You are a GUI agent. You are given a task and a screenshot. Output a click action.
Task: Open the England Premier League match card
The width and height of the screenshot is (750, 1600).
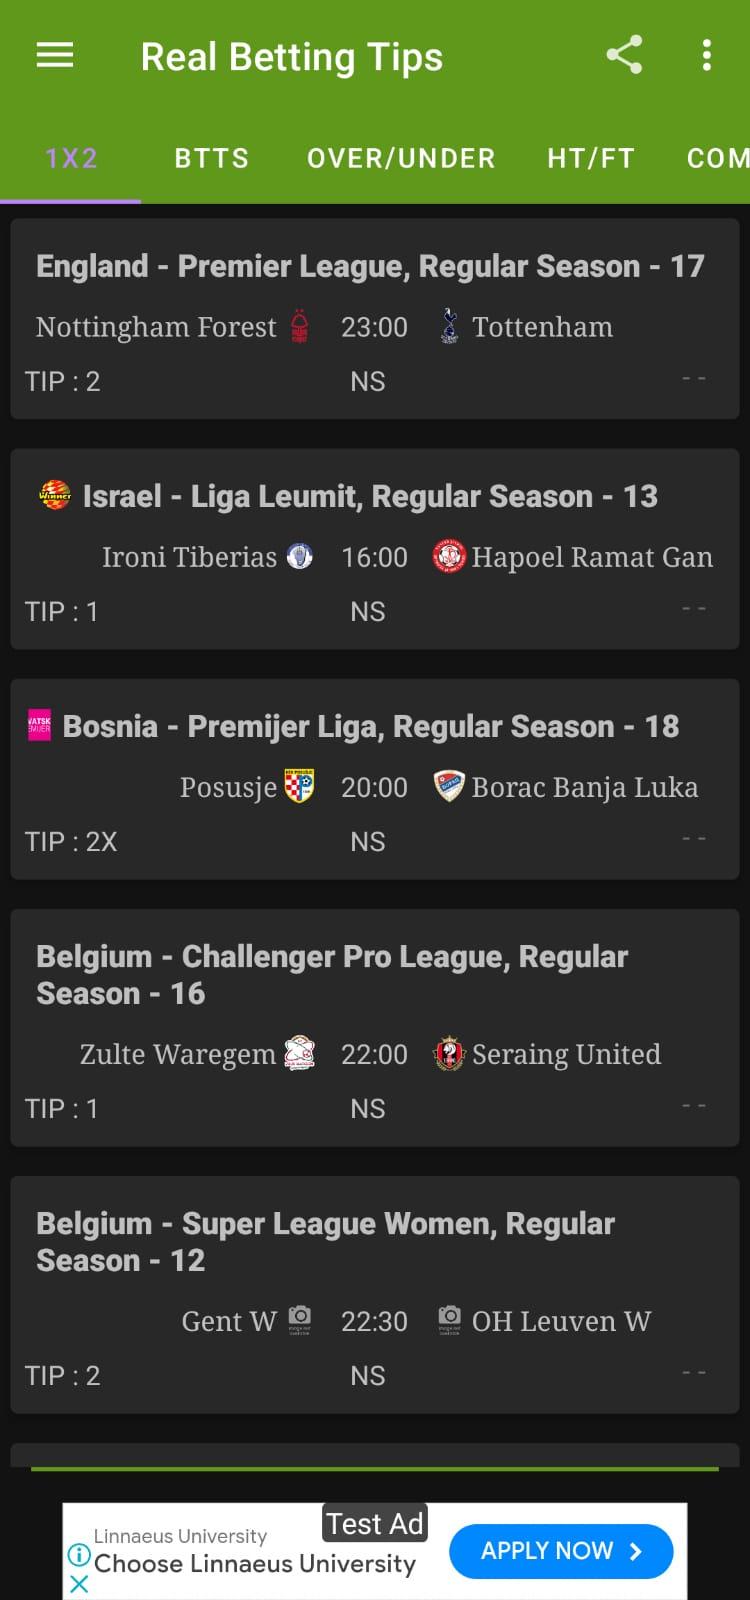[x=375, y=319]
